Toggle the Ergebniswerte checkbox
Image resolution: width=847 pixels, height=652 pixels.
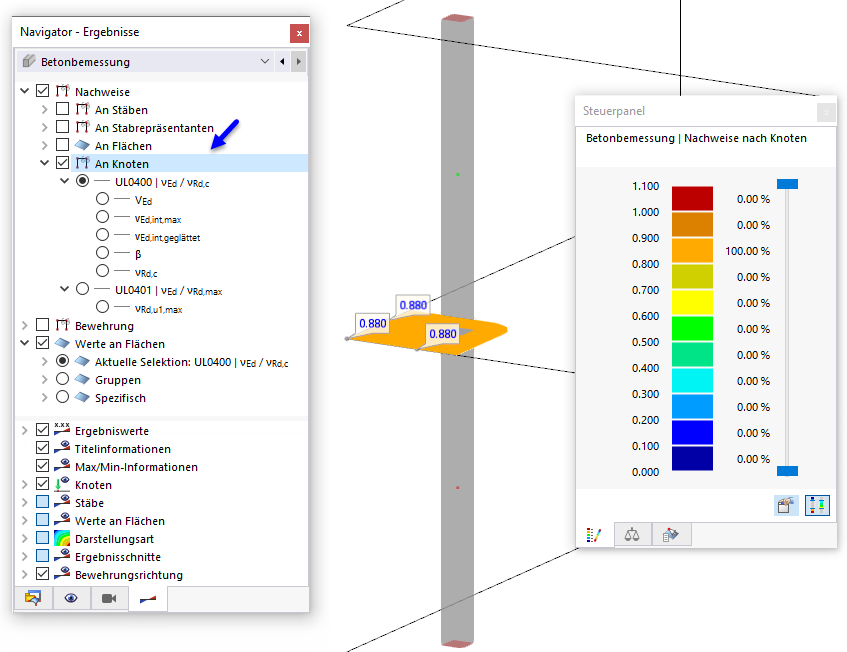click(42, 430)
